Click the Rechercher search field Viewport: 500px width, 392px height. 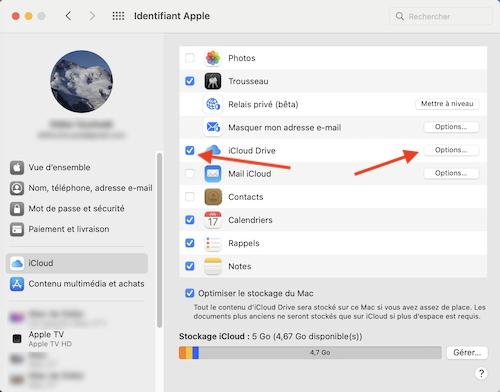[441, 16]
